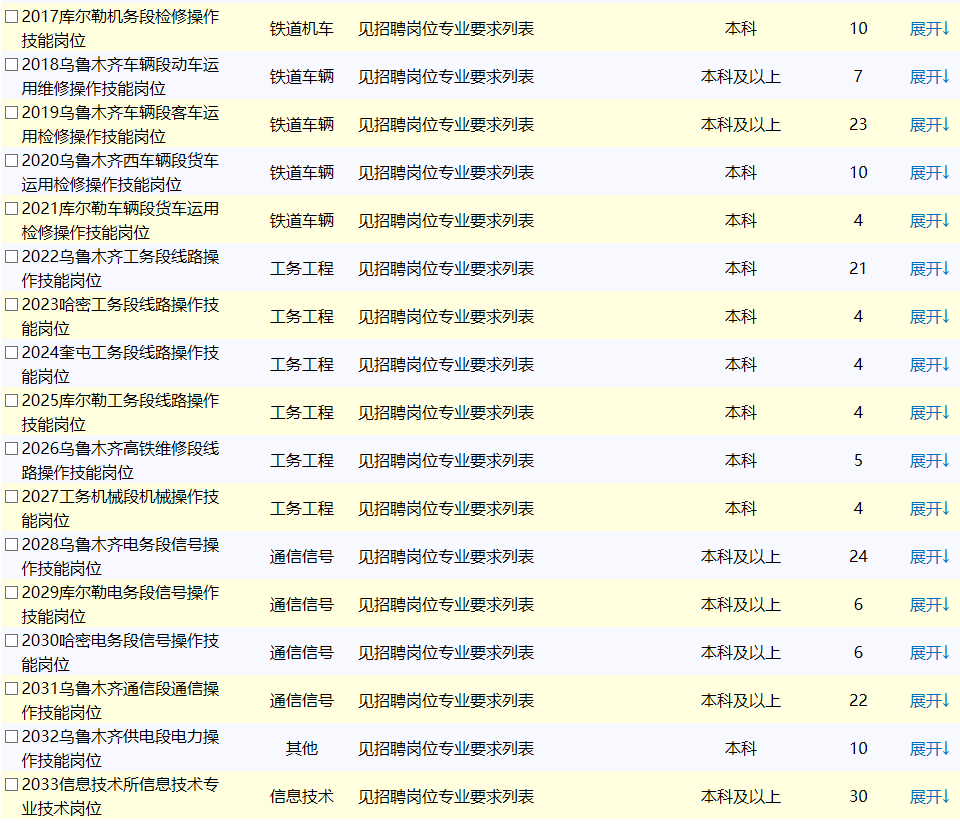
Task: Click 铁道车辆 in the 2018 row
Action: [302, 77]
